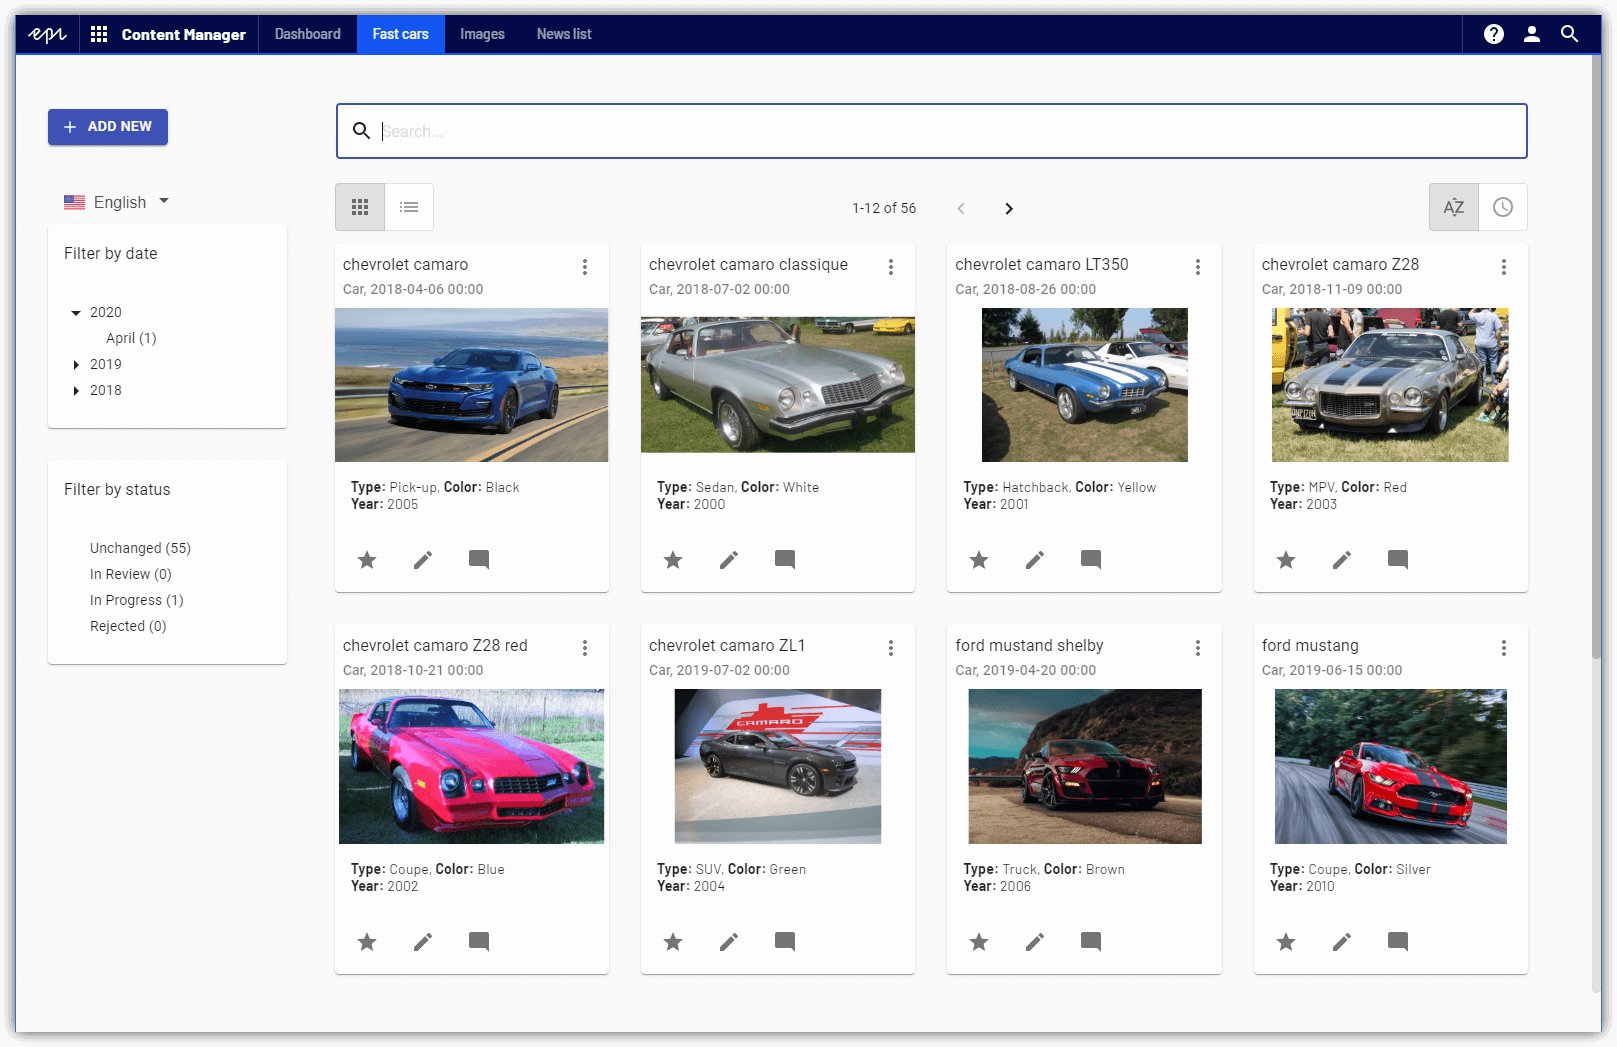Screen dimensions: 1617x1047
Task: Switch to the Images tab
Action: point(482,34)
